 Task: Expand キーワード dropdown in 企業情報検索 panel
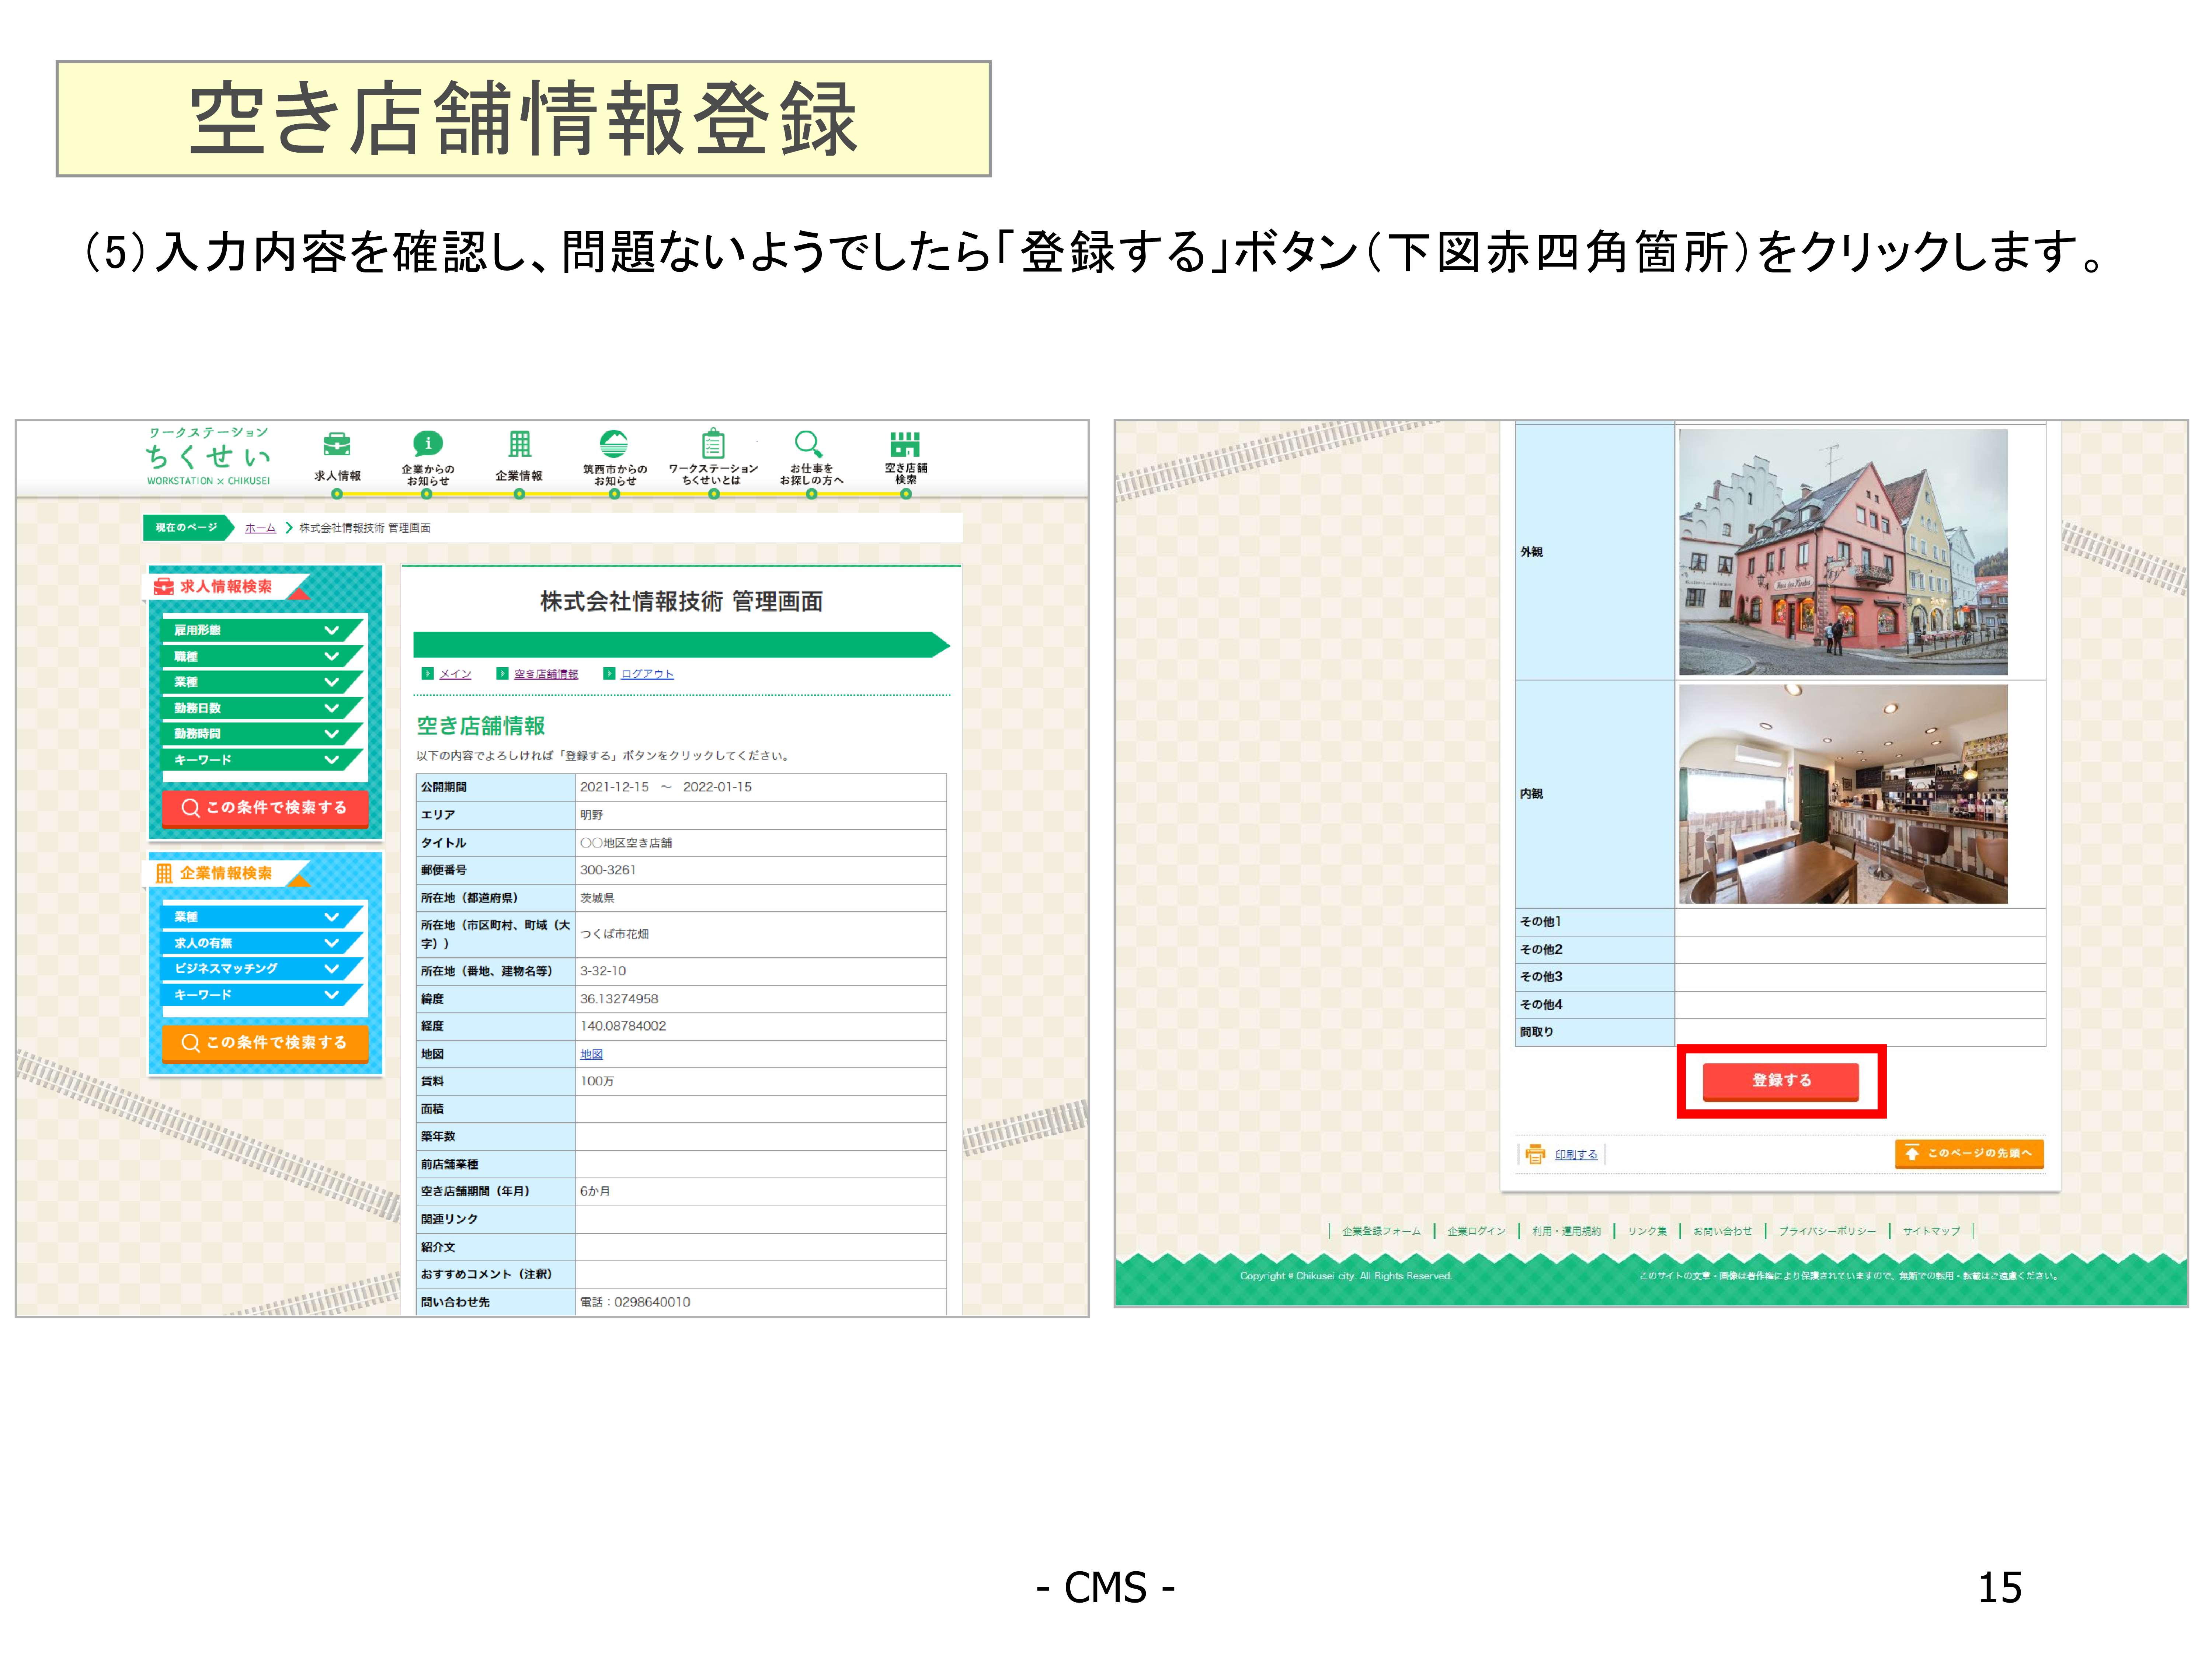262,995
